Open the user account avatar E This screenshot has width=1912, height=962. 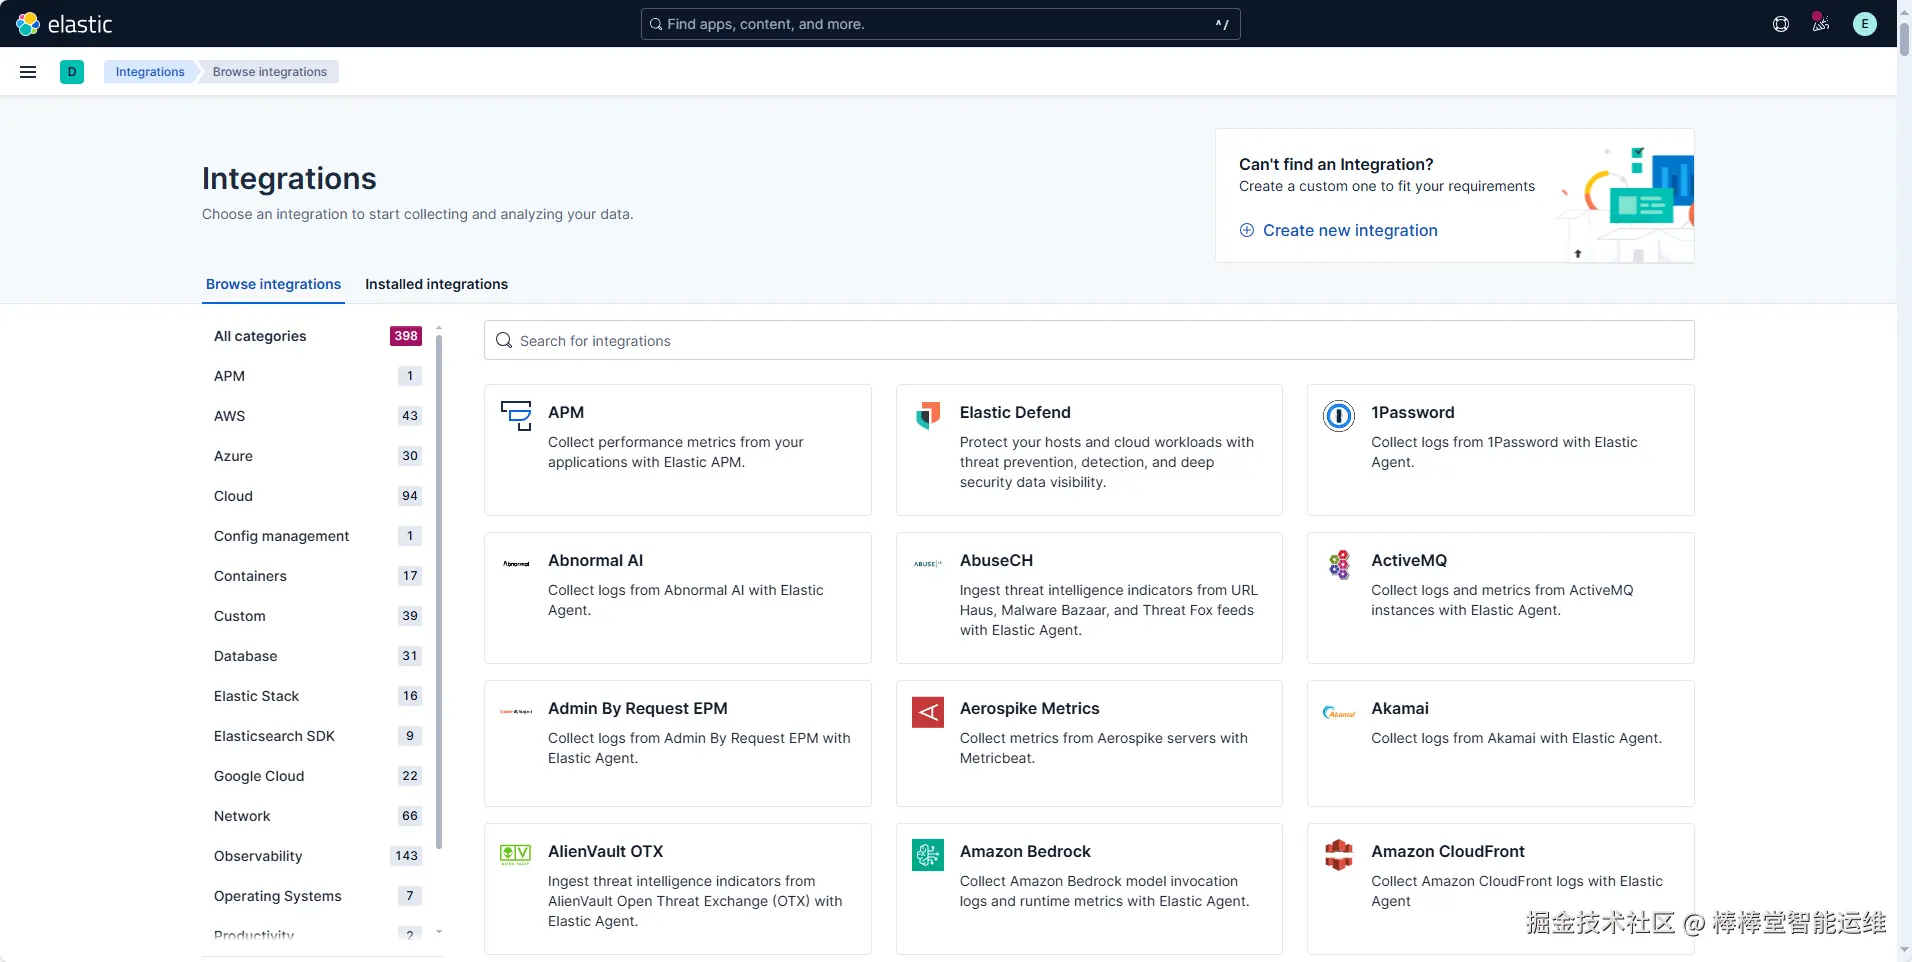pyautogui.click(x=1865, y=24)
